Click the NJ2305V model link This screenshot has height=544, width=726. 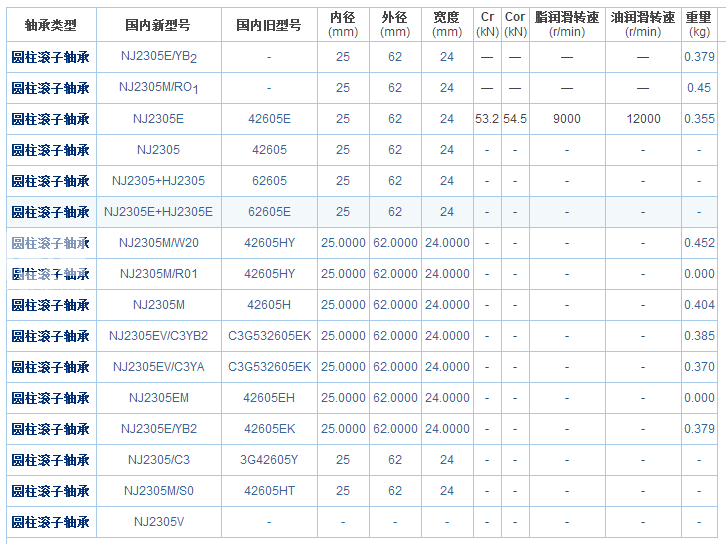pos(158,522)
